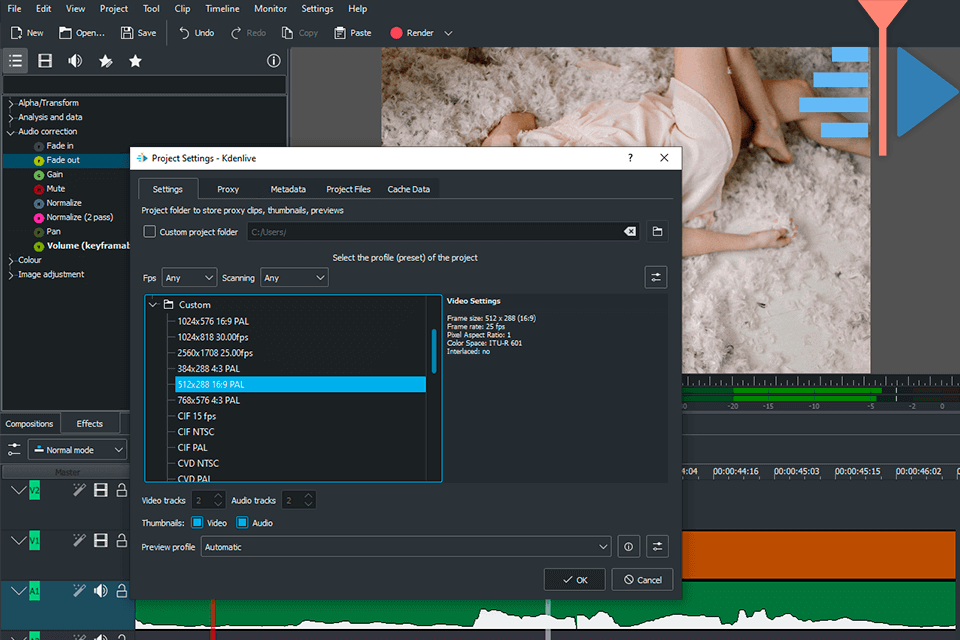The height and width of the screenshot is (640, 960).
Task: Toggle Video thumbnails checkbox
Action: [x=197, y=523]
